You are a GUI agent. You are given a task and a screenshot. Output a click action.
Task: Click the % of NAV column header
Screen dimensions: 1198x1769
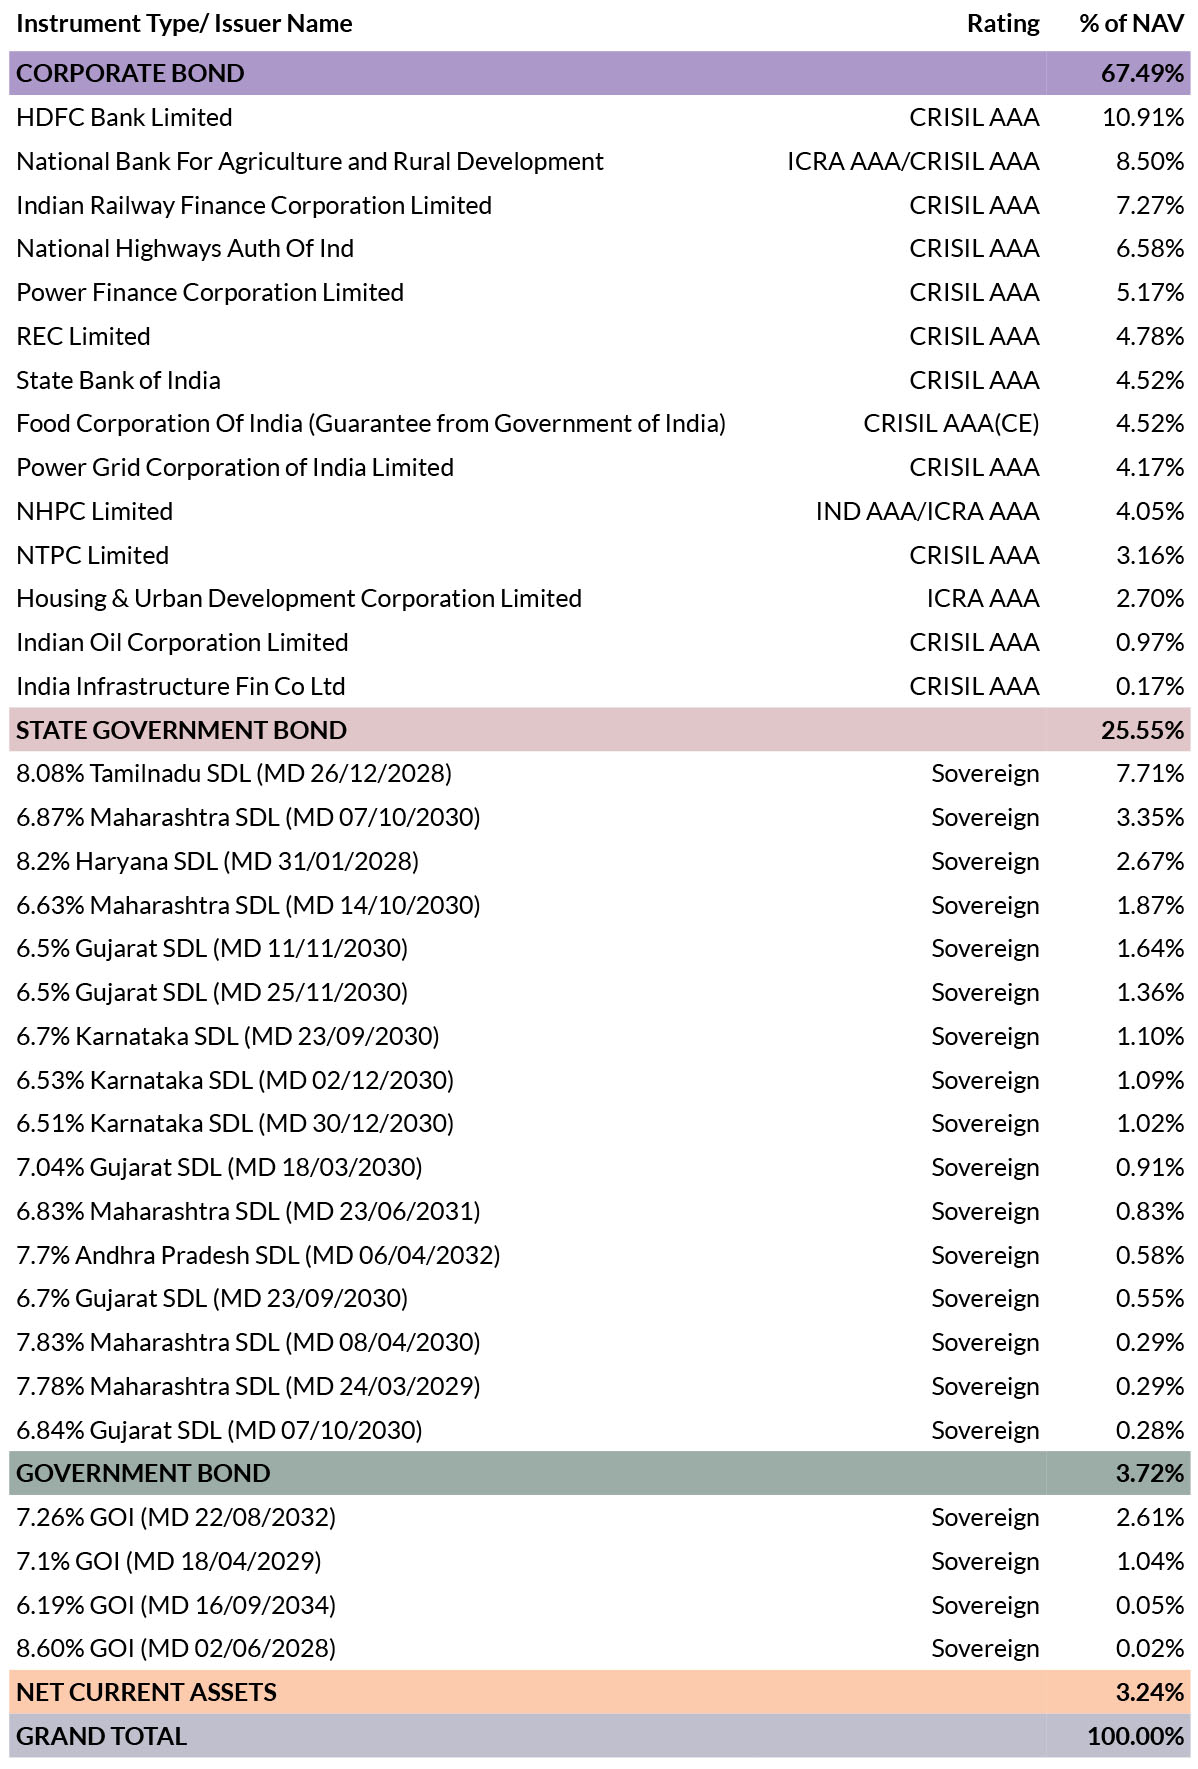(1131, 23)
